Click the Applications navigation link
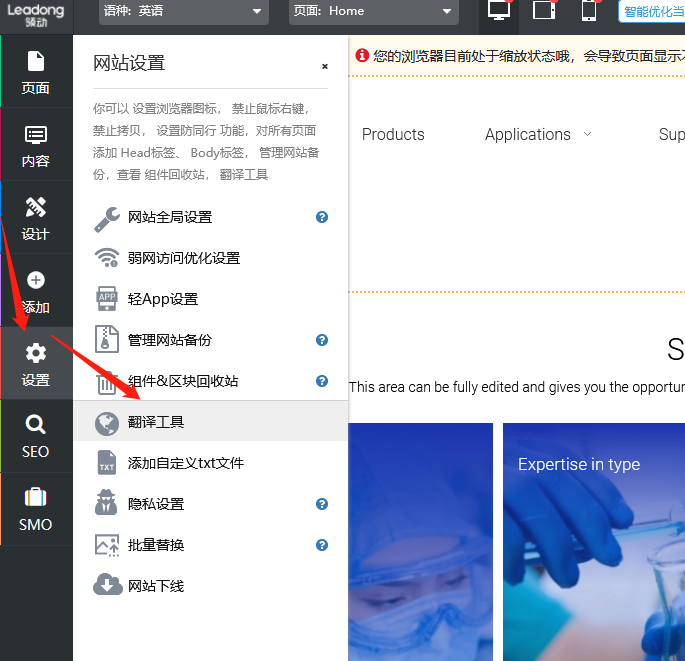Screen dimensions: 685x661 coord(528,135)
